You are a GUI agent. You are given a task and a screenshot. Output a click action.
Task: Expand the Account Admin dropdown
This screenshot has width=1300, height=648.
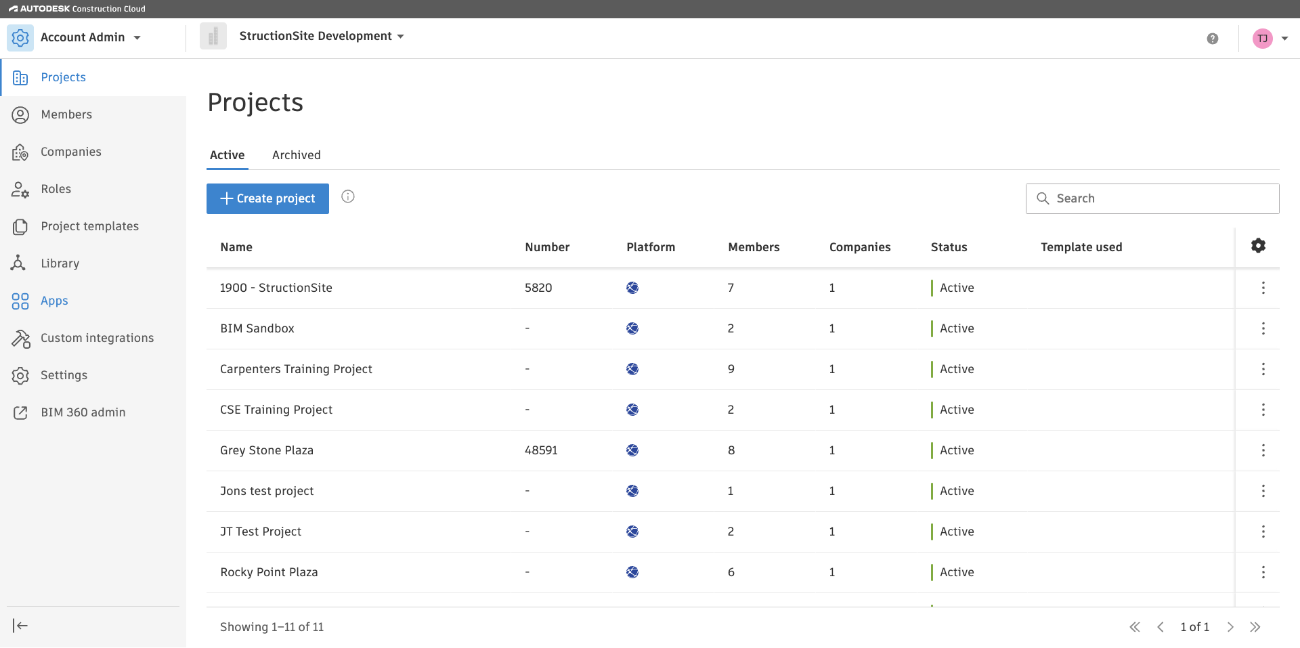(90, 38)
